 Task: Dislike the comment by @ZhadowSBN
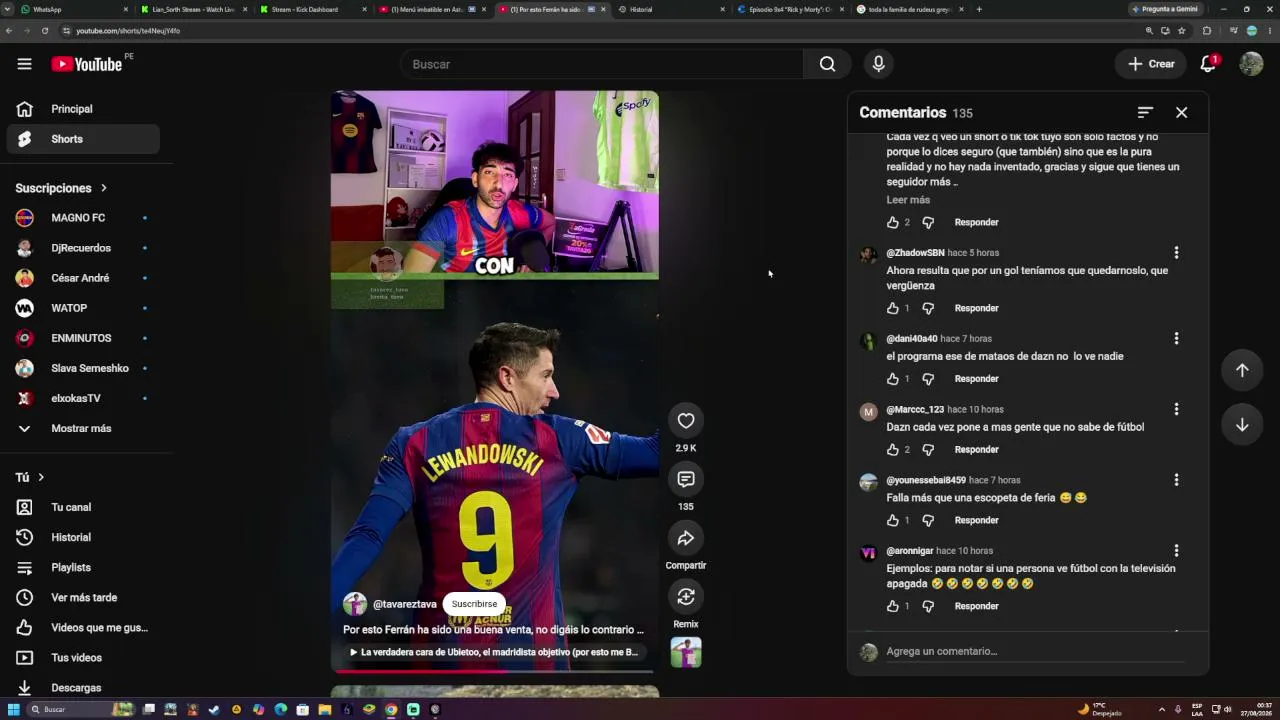pos(928,308)
